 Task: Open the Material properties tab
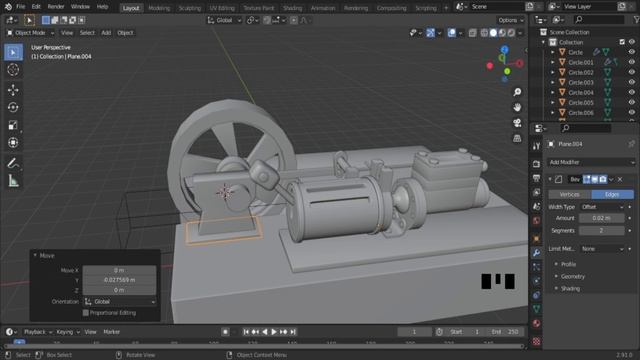(x=536, y=323)
